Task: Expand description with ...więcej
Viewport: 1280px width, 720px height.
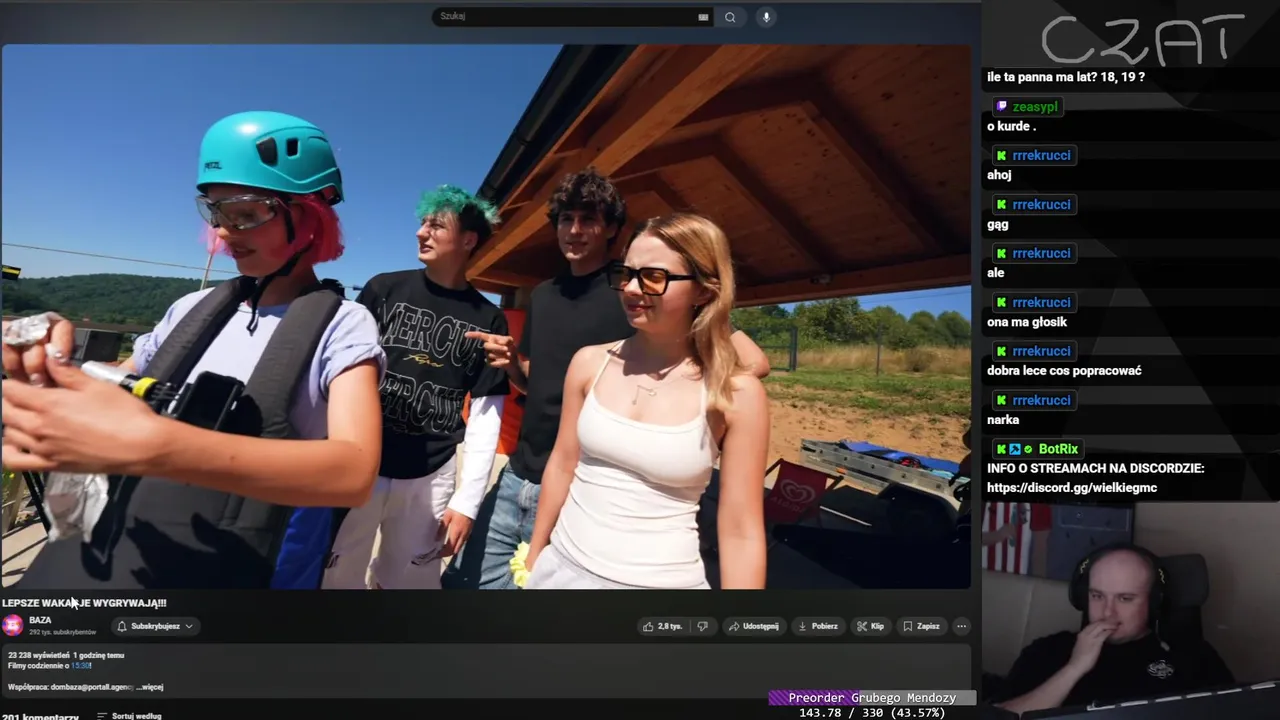Action: tap(150, 687)
